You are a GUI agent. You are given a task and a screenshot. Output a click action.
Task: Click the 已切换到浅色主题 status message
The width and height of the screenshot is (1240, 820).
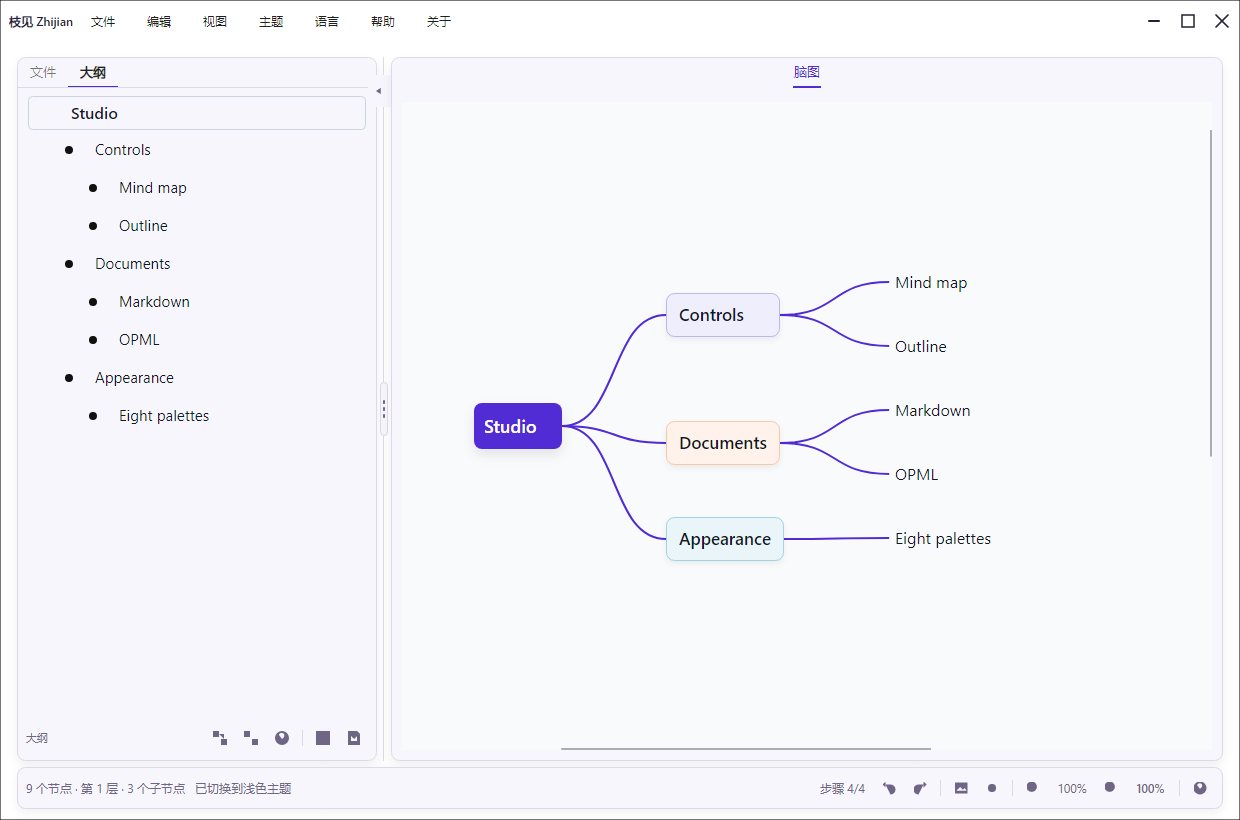point(243,789)
